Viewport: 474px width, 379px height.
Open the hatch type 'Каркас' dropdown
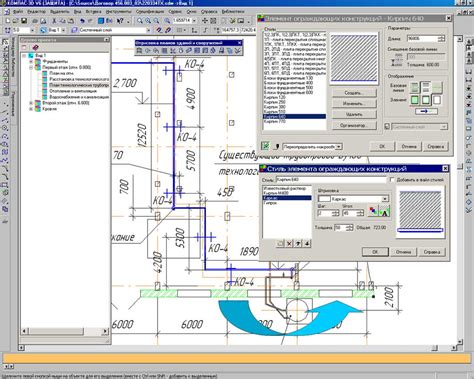click(x=385, y=199)
